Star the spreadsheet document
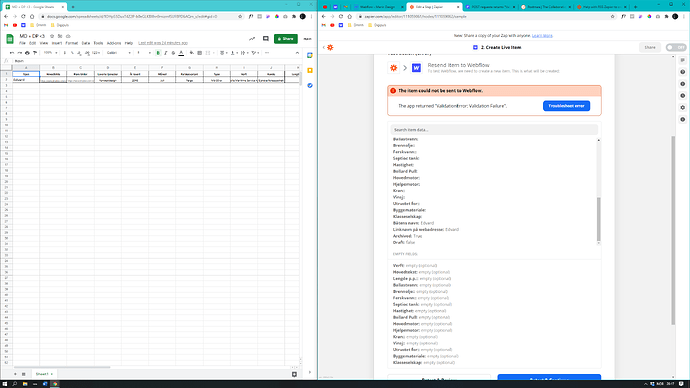Image resolution: width=690 pixels, height=388 pixels. click(x=52, y=36)
